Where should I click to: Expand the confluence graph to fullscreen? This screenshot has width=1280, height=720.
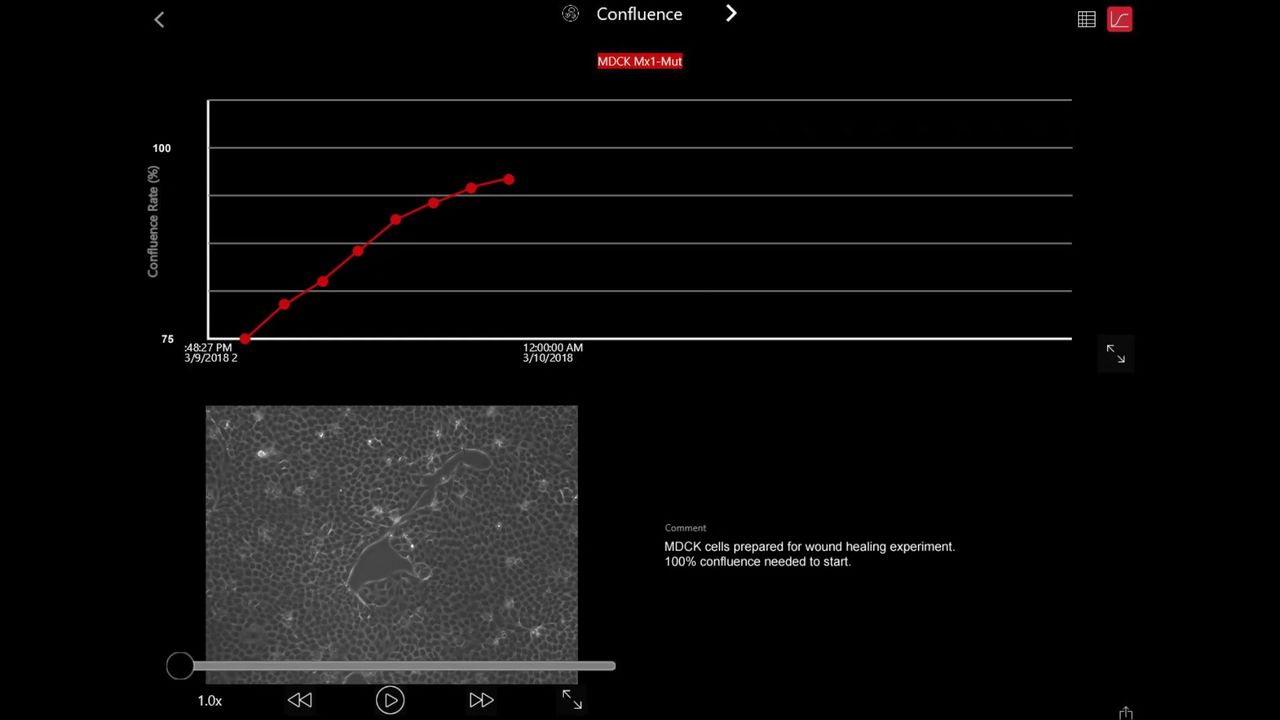pos(1115,354)
